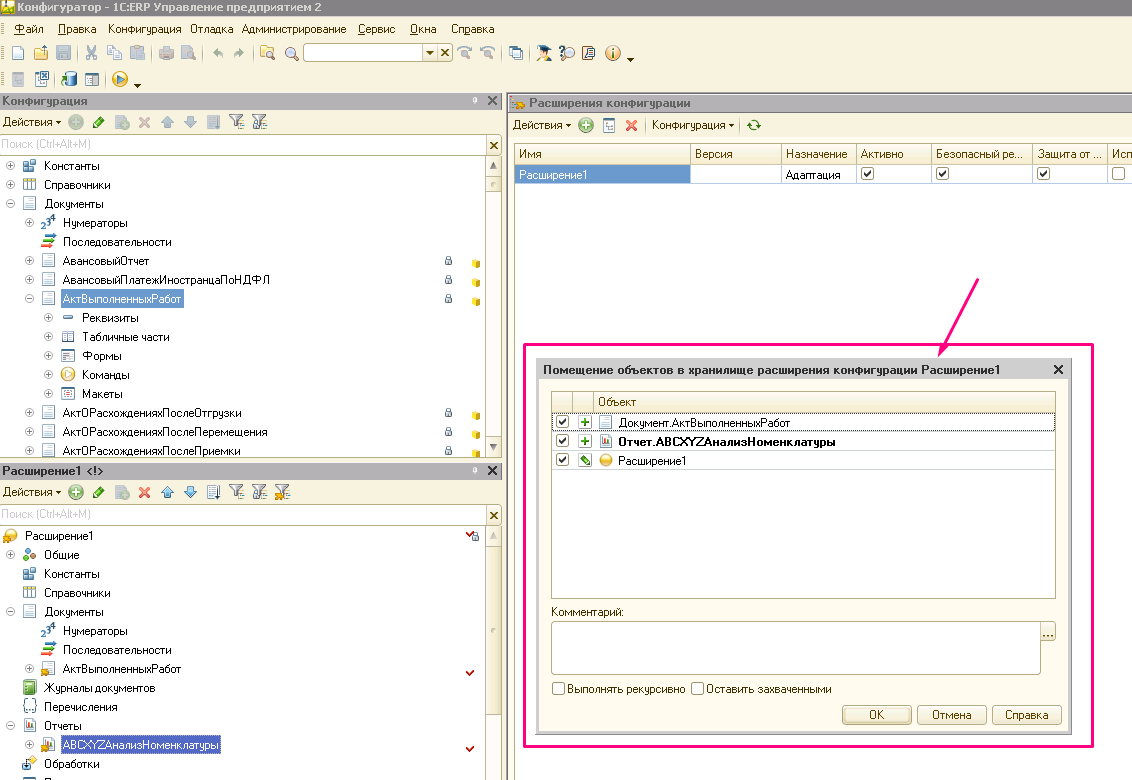This screenshot has width=1132, height=780.
Task: Expand the АвансовыйОтчет document node
Action: pyautogui.click(x=30, y=260)
